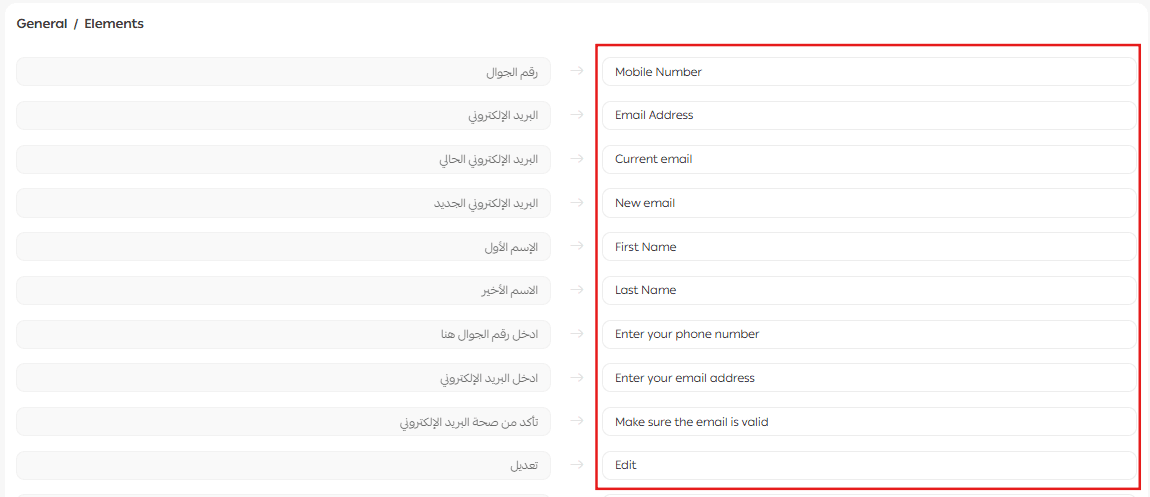Focus the Mobile Number translation input

coord(868,72)
